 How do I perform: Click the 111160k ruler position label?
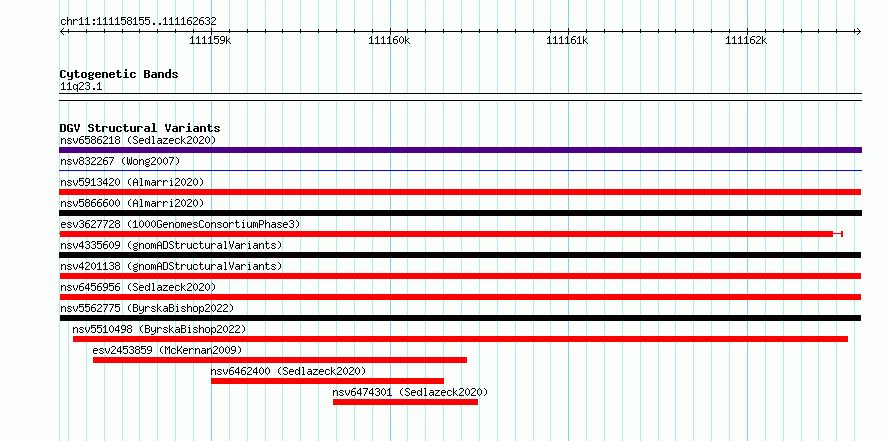[389, 41]
